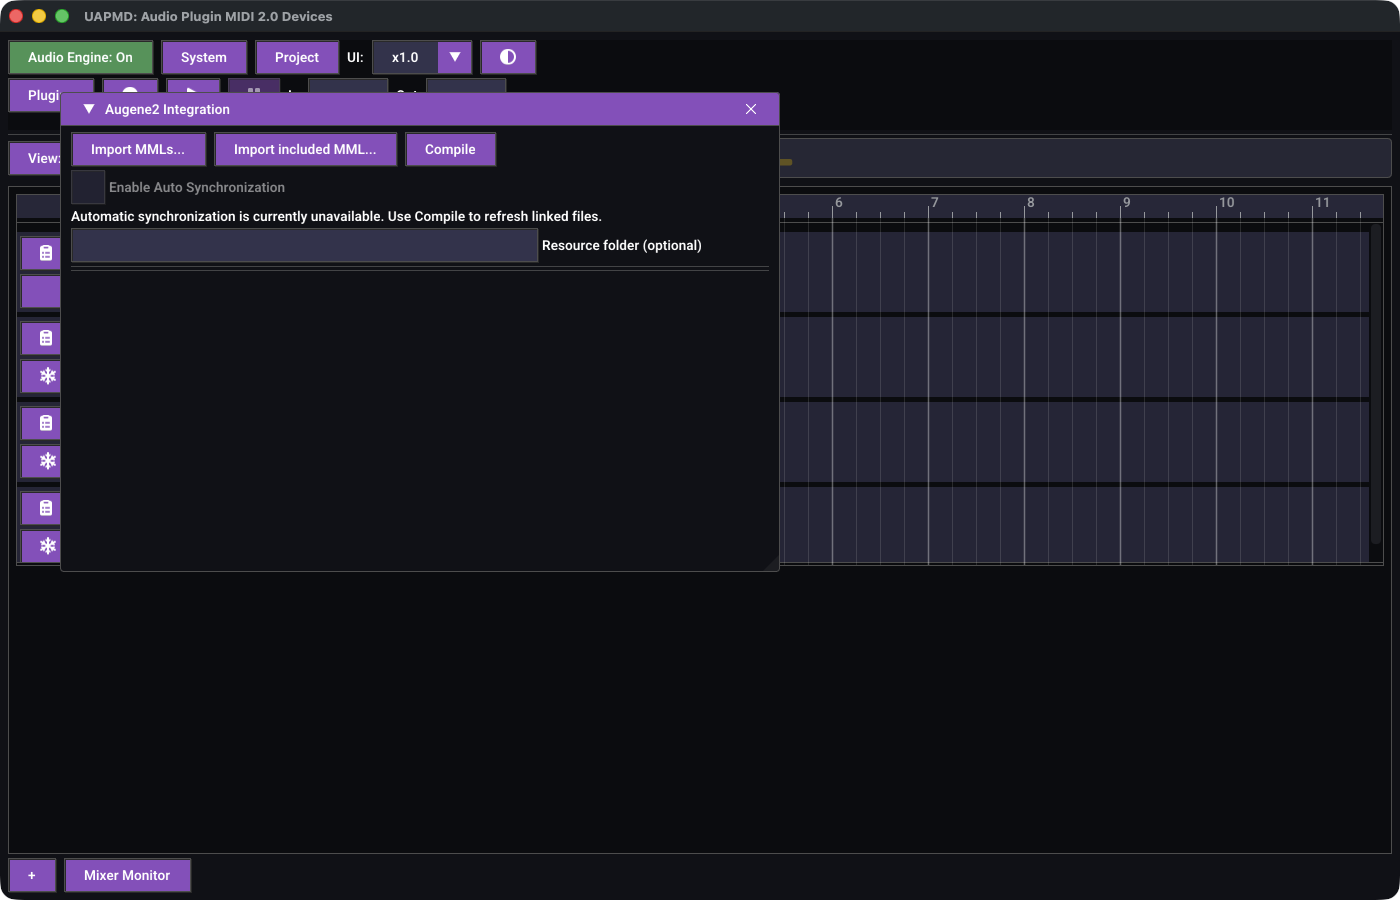Focus the Resource folder input field

(305, 245)
